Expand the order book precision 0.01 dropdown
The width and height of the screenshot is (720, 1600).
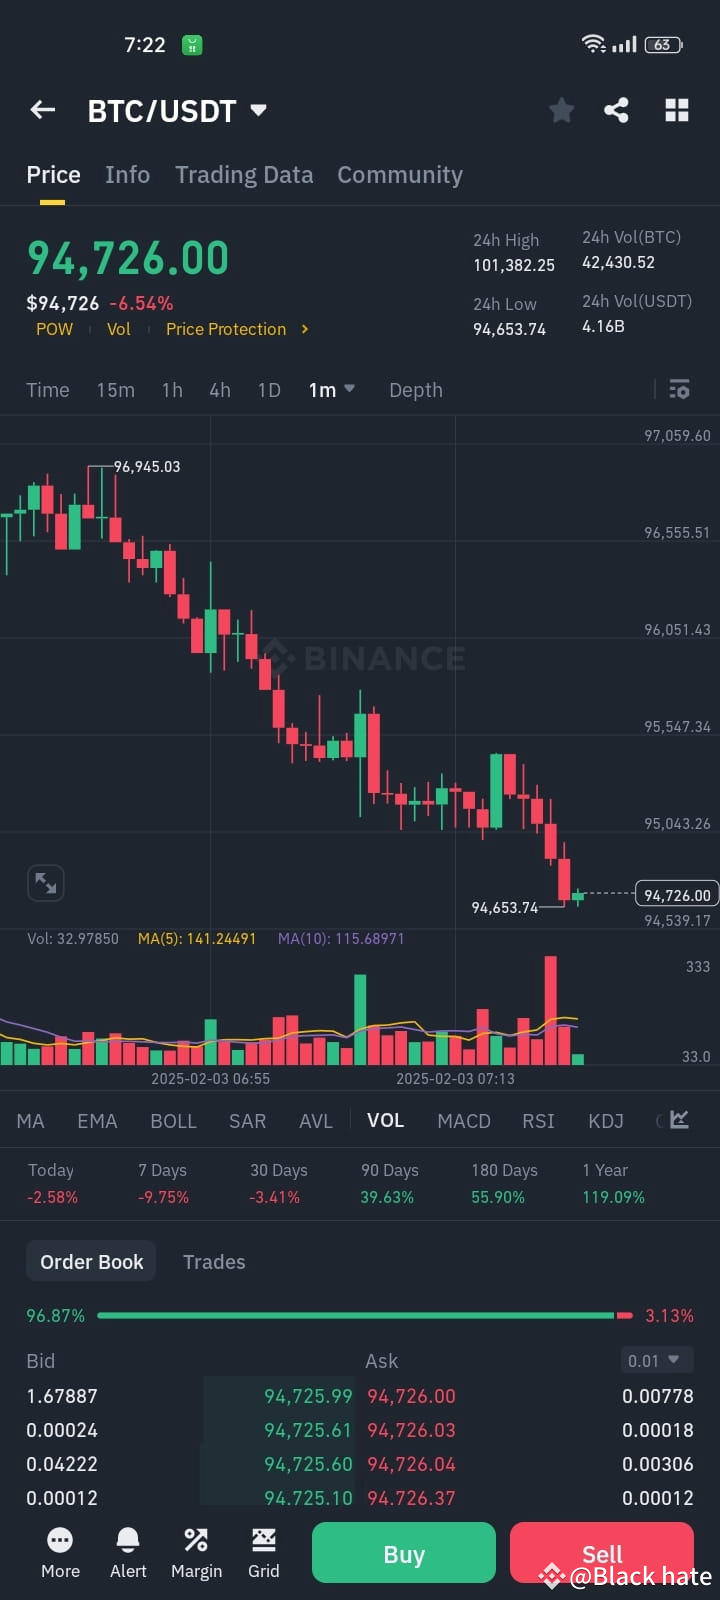coord(657,1360)
